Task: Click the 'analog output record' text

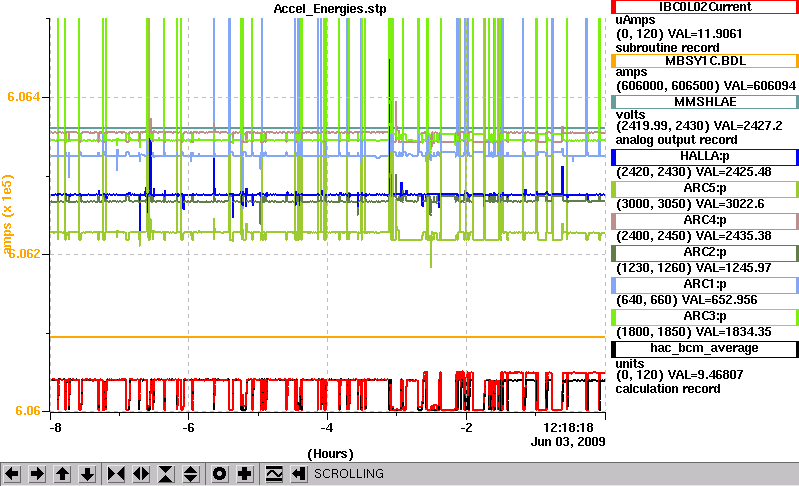Action: (676, 140)
